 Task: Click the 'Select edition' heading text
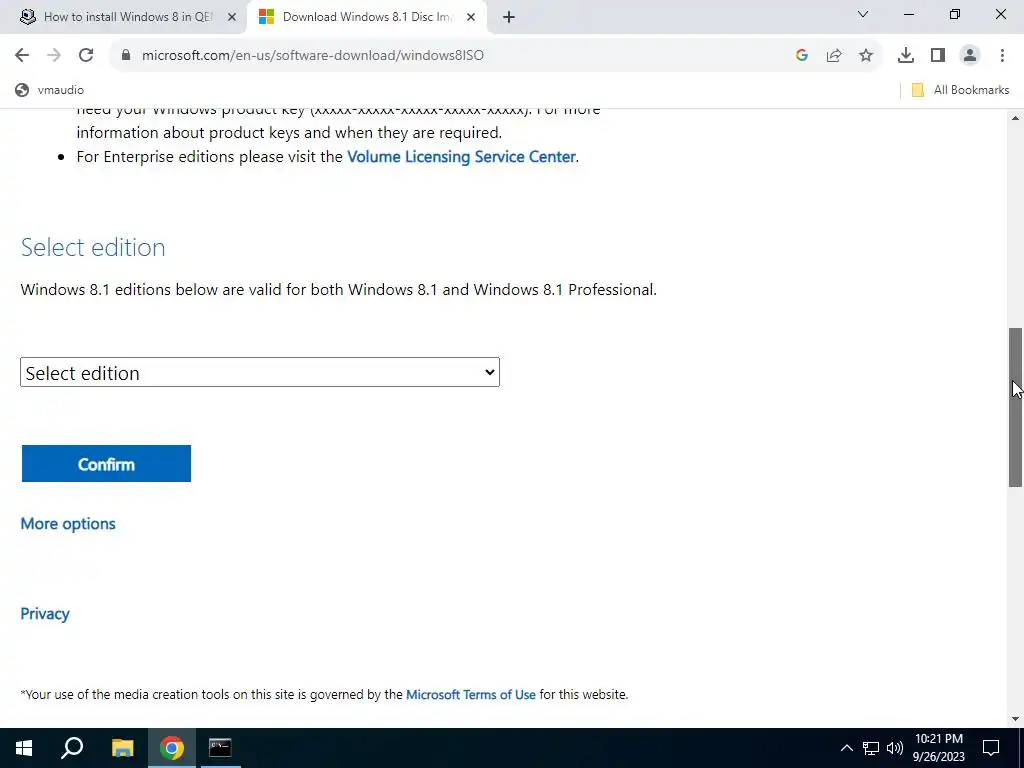[x=93, y=248]
